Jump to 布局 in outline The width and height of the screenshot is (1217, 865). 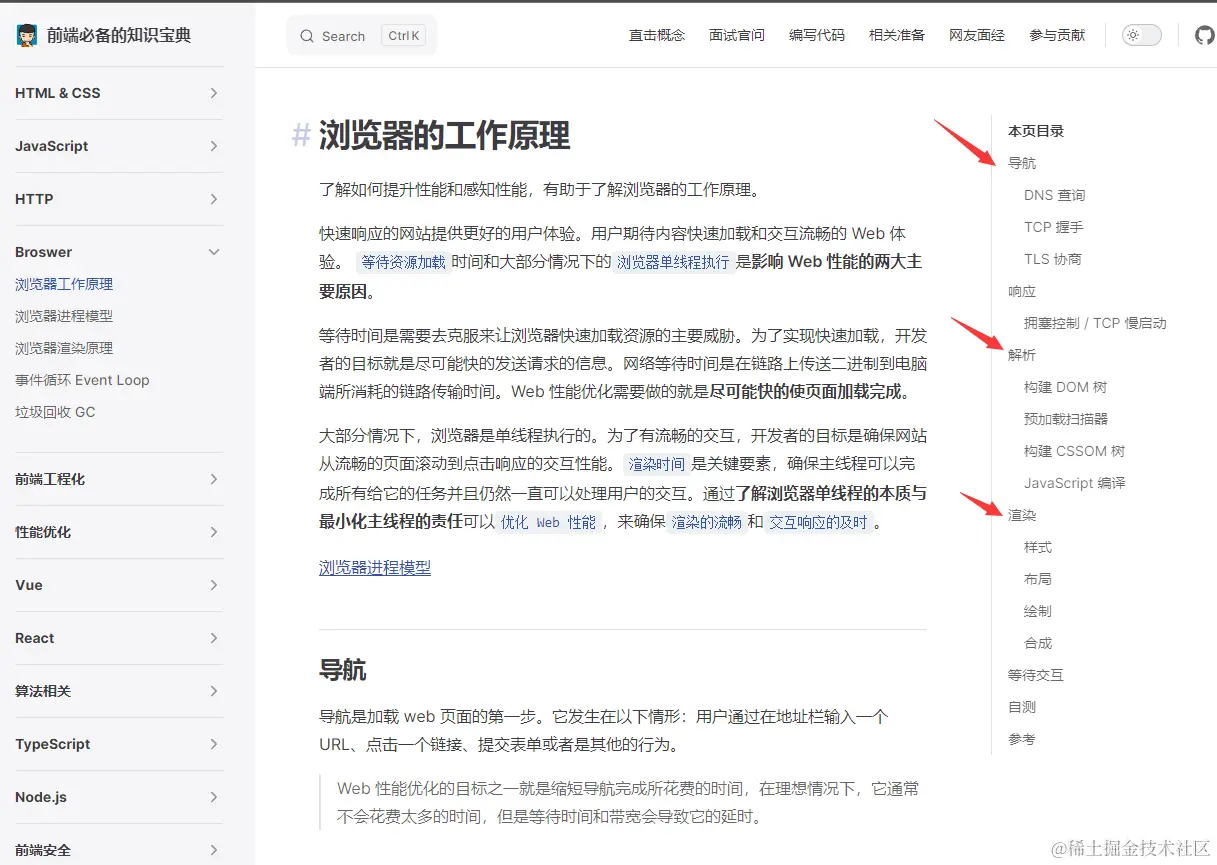point(1038,579)
